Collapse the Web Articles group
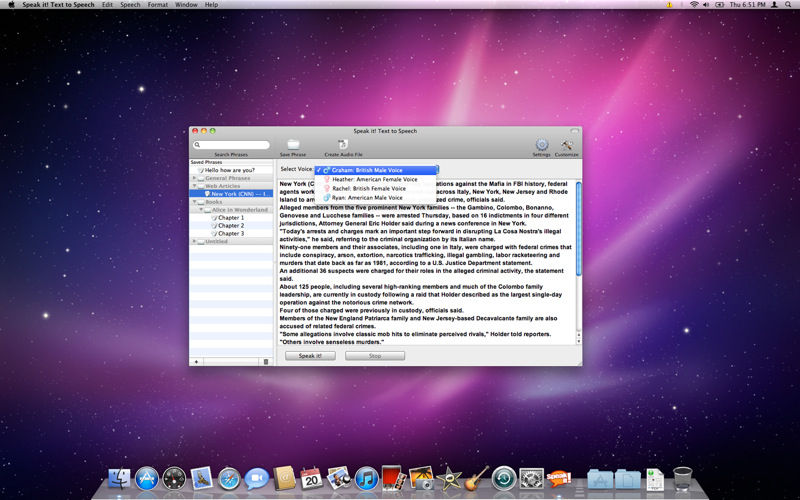The width and height of the screenshot is (800, 500). [x=194, y=186]
